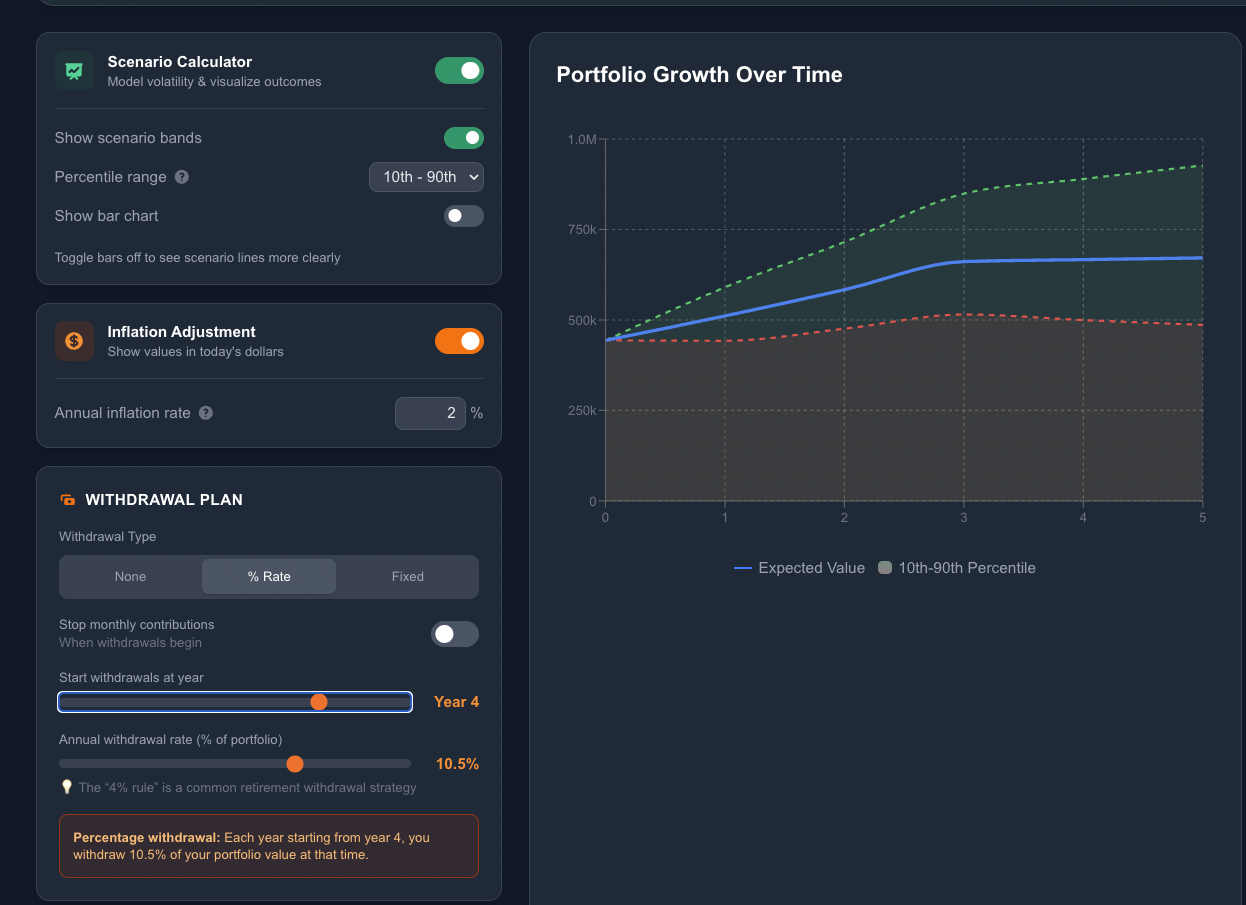Viewport: 1246px width, 905px height.
Task: Click the annual inflation rate input field
Action: coord(430,413)
